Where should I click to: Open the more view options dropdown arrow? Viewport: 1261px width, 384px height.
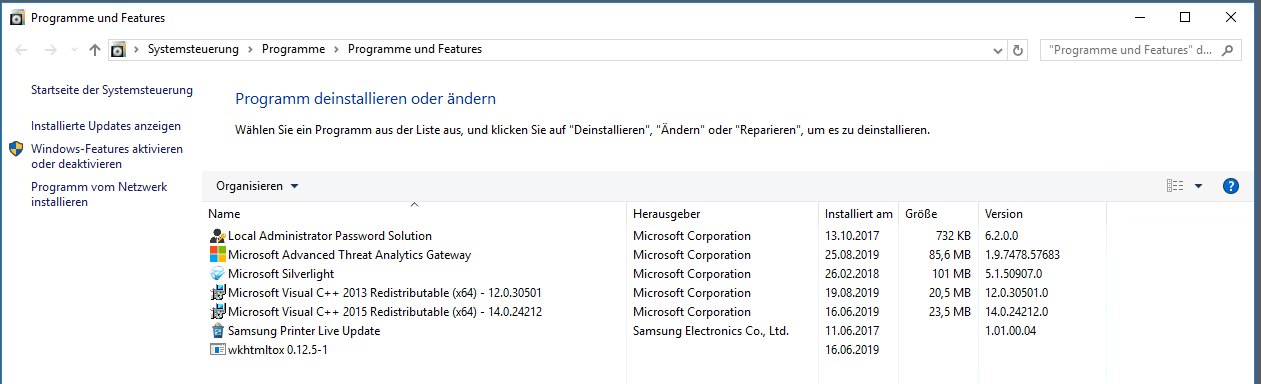click(x=1198, y=186)
